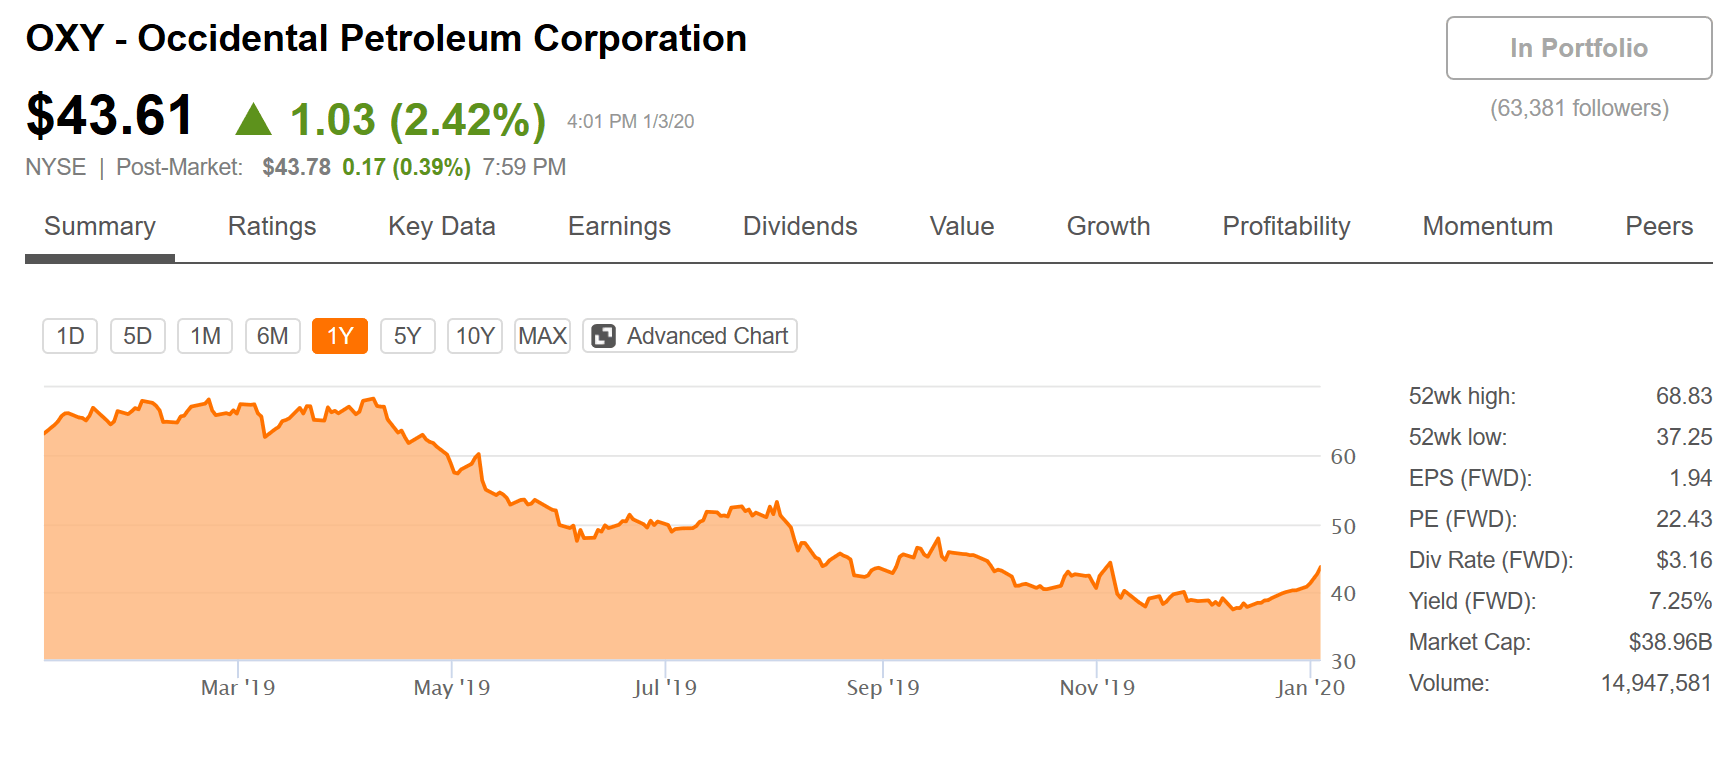Image resolution: width=1735 pixels, height=760 pixels.
Task: Click the In Portfolio button
Action: click(x=1579, y=48)
